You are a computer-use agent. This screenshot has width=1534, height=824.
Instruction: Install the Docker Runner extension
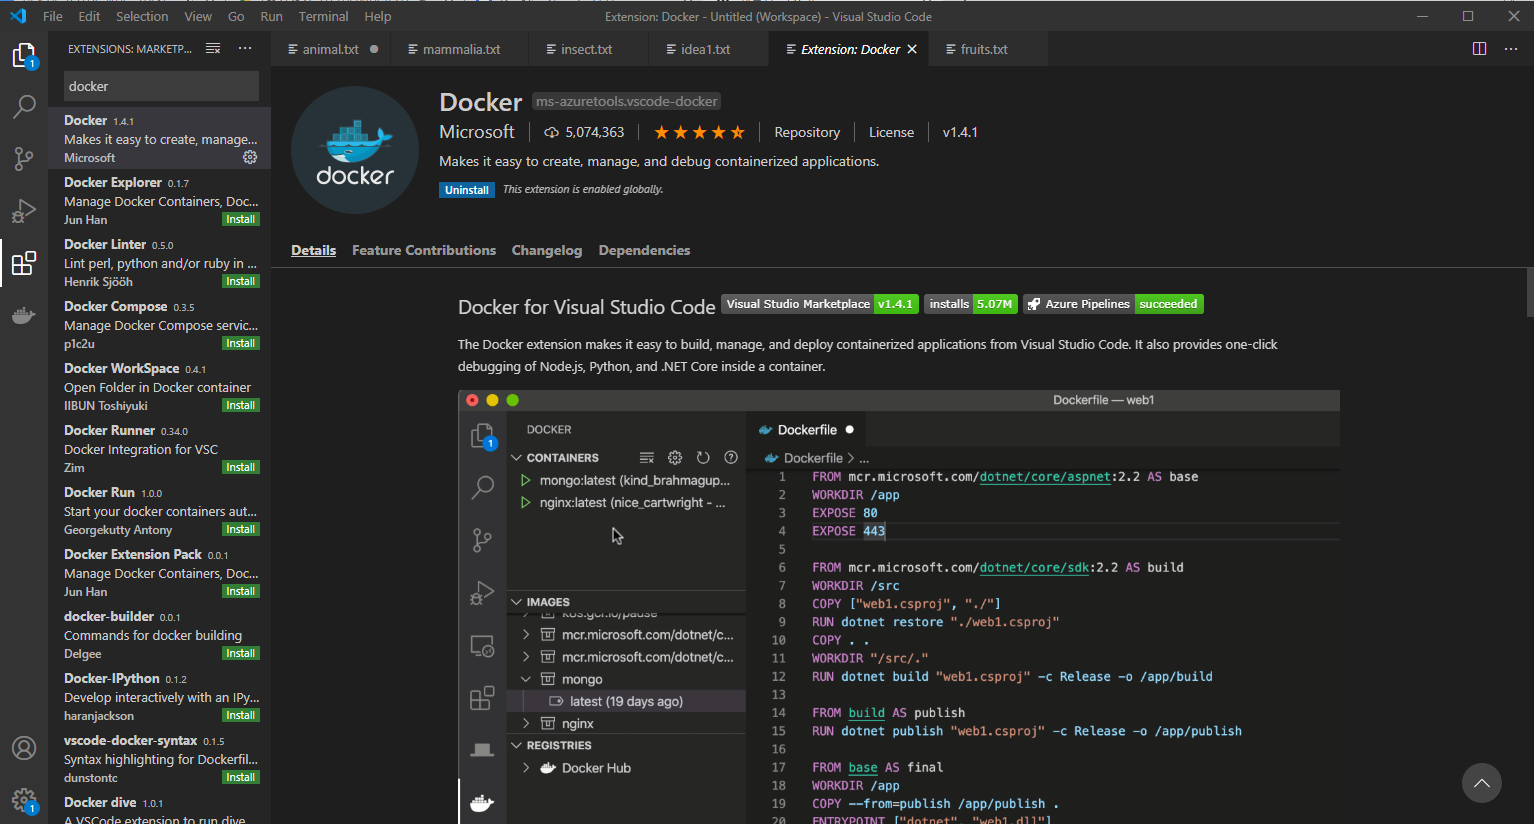[241, 467]
